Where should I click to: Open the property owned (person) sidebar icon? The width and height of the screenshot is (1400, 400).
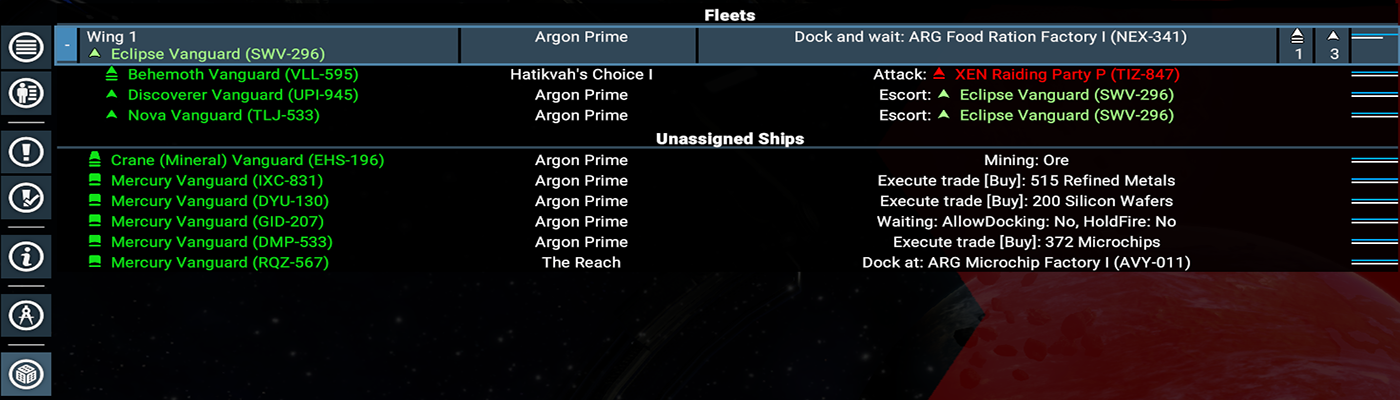click(x=25, y=93)
